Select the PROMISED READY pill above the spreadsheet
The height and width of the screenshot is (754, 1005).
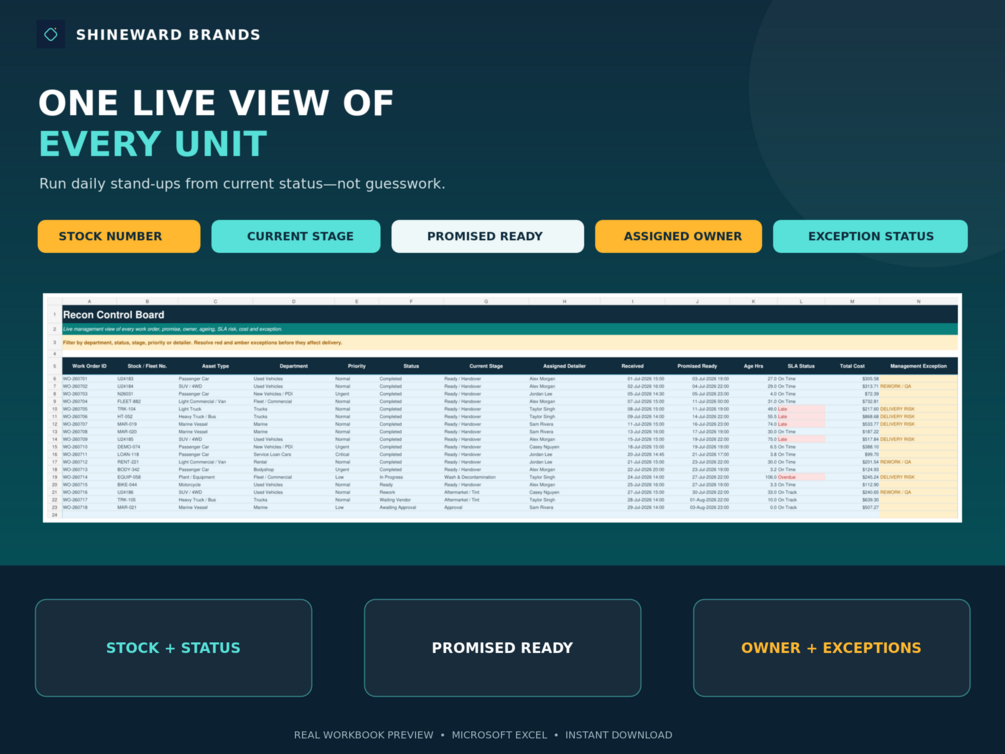tap(488, 236)
